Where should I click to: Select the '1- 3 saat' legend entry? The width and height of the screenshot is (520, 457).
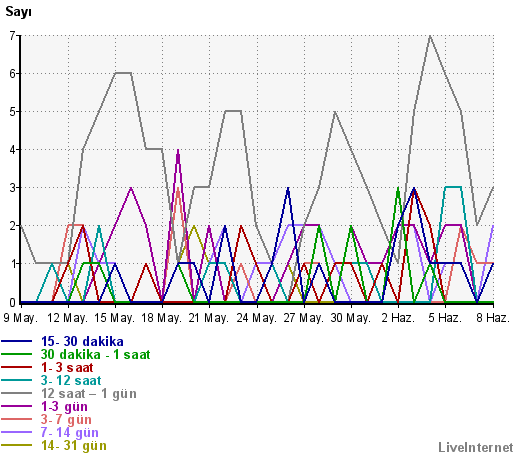(x=67, y=367)
